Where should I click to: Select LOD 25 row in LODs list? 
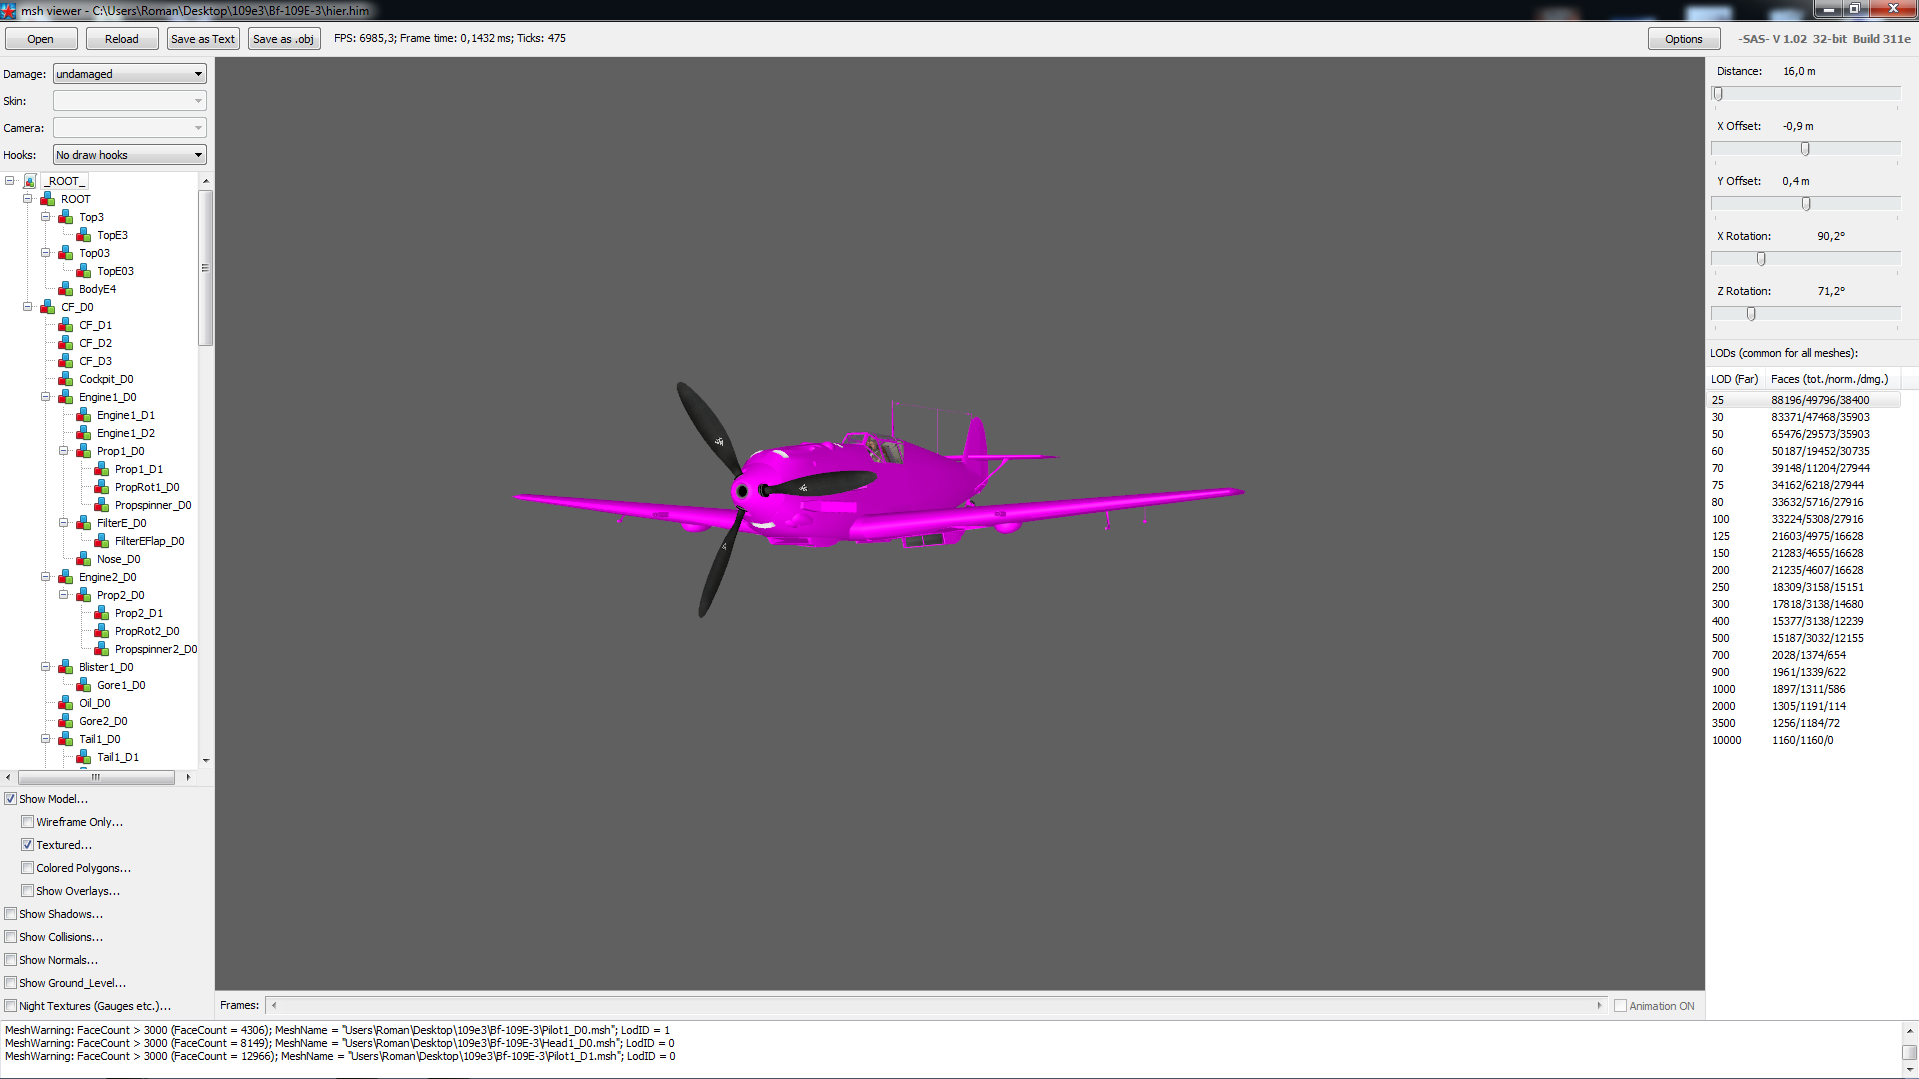[1803, 400]
